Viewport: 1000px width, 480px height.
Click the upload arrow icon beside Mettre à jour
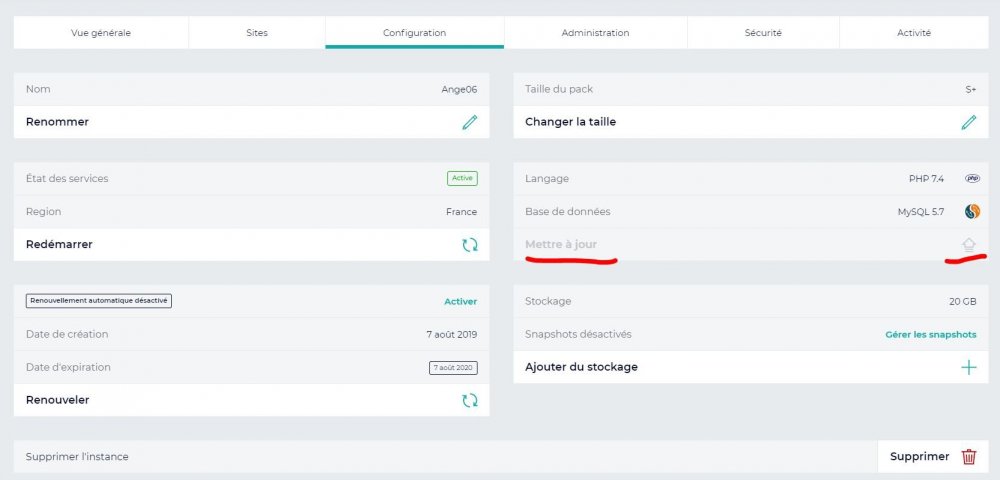click(x=969, y=245)
